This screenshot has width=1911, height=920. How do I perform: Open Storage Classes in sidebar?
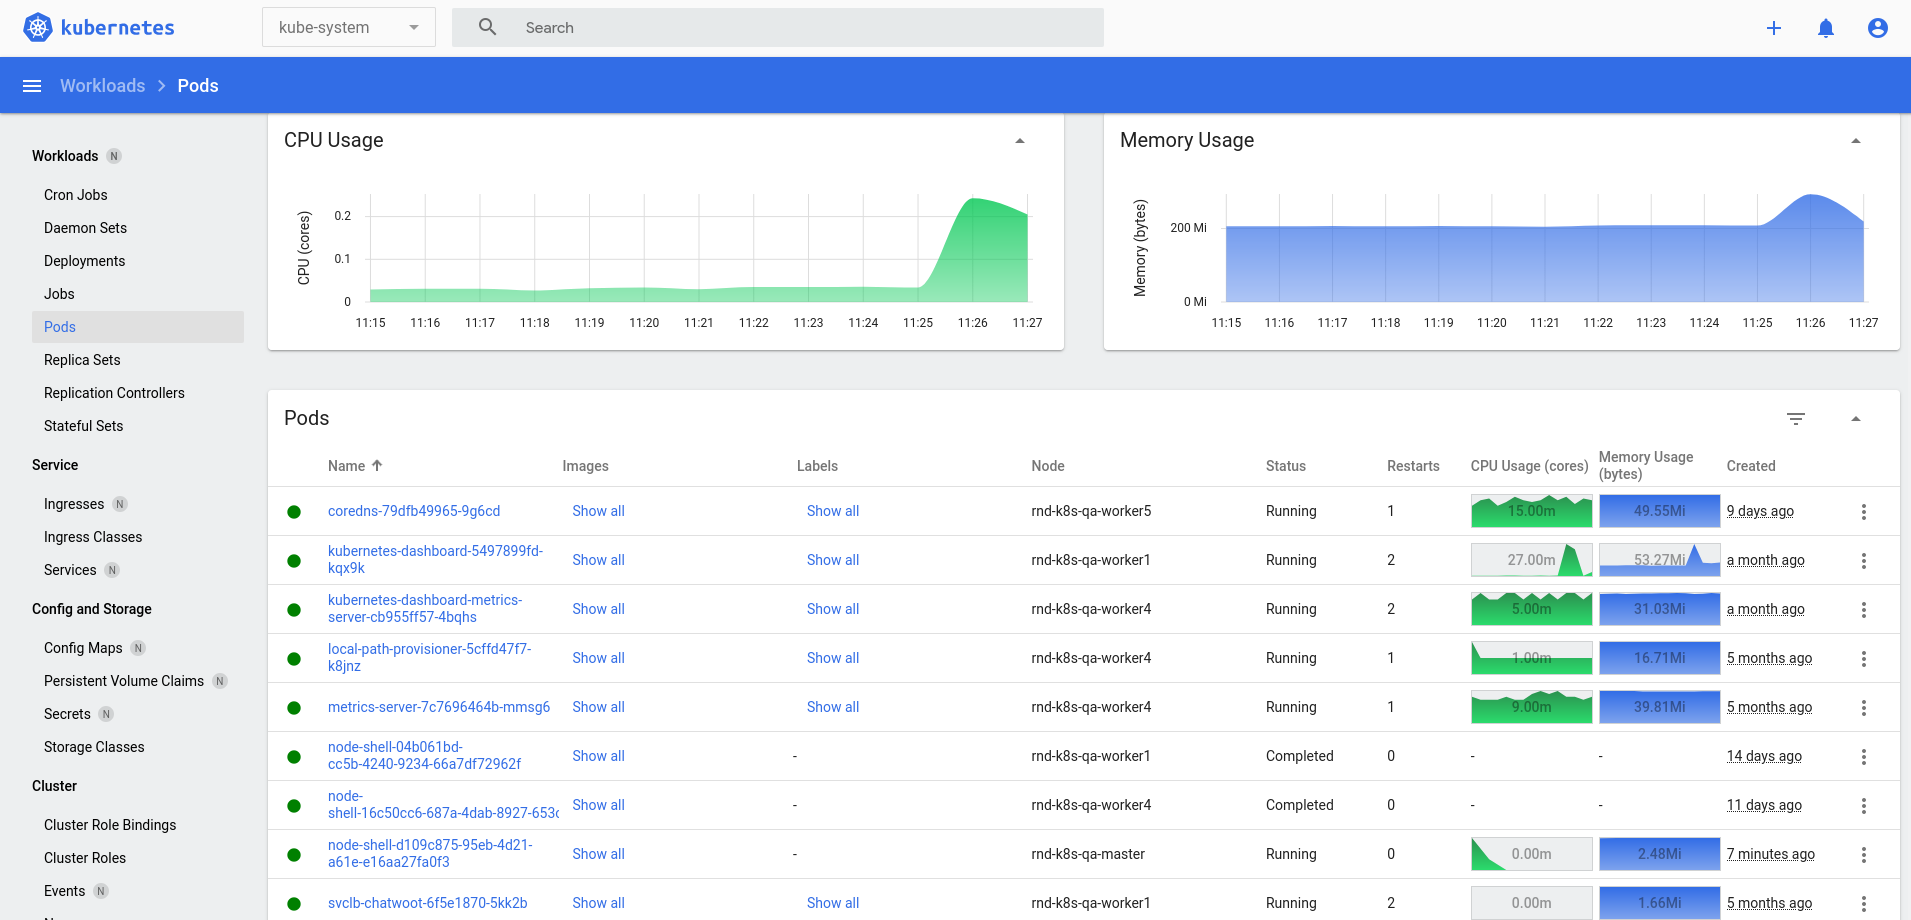tap(94, 747)
